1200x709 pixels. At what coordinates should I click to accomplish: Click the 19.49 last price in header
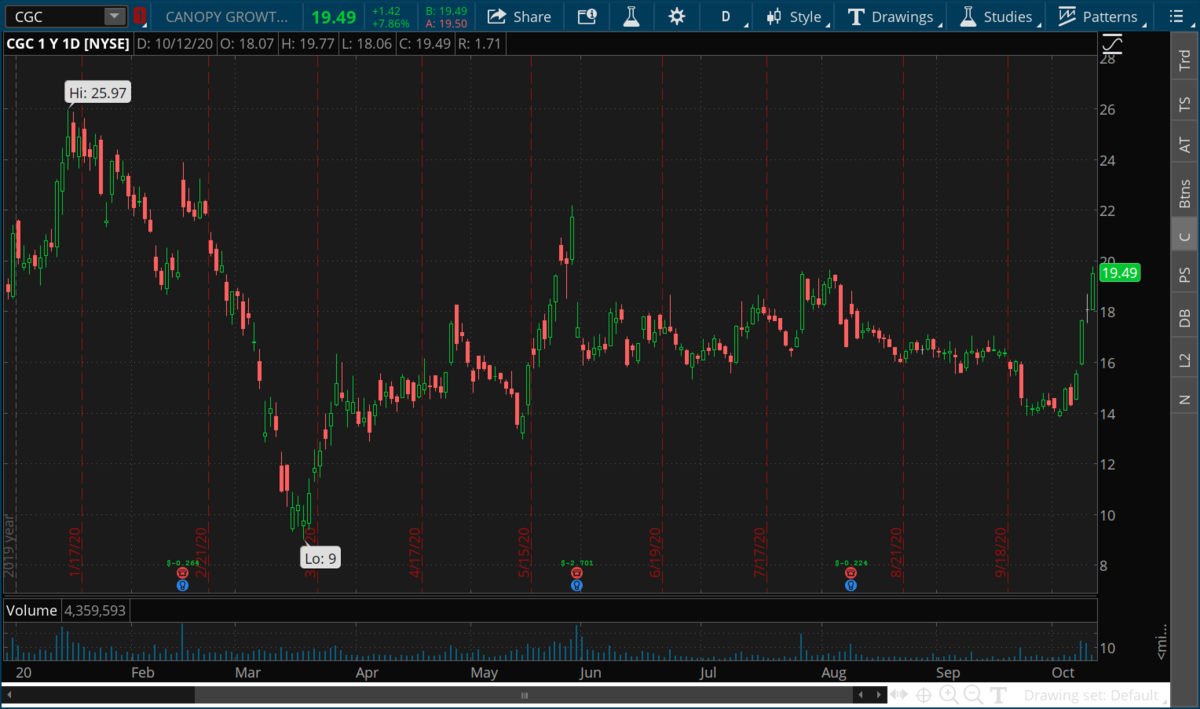[x=334, y=17]
